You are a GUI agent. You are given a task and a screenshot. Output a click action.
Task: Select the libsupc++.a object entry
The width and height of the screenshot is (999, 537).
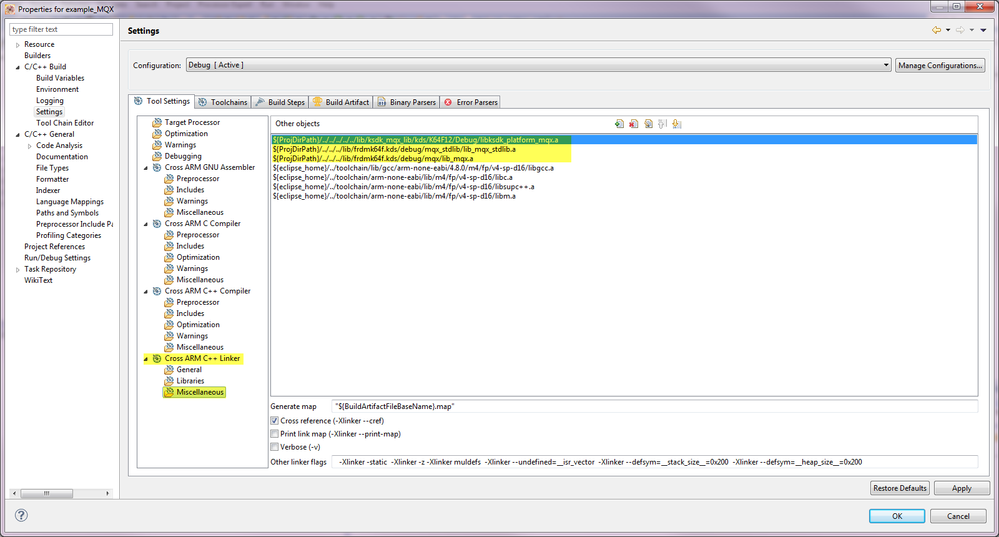click(x=403, y=187)
